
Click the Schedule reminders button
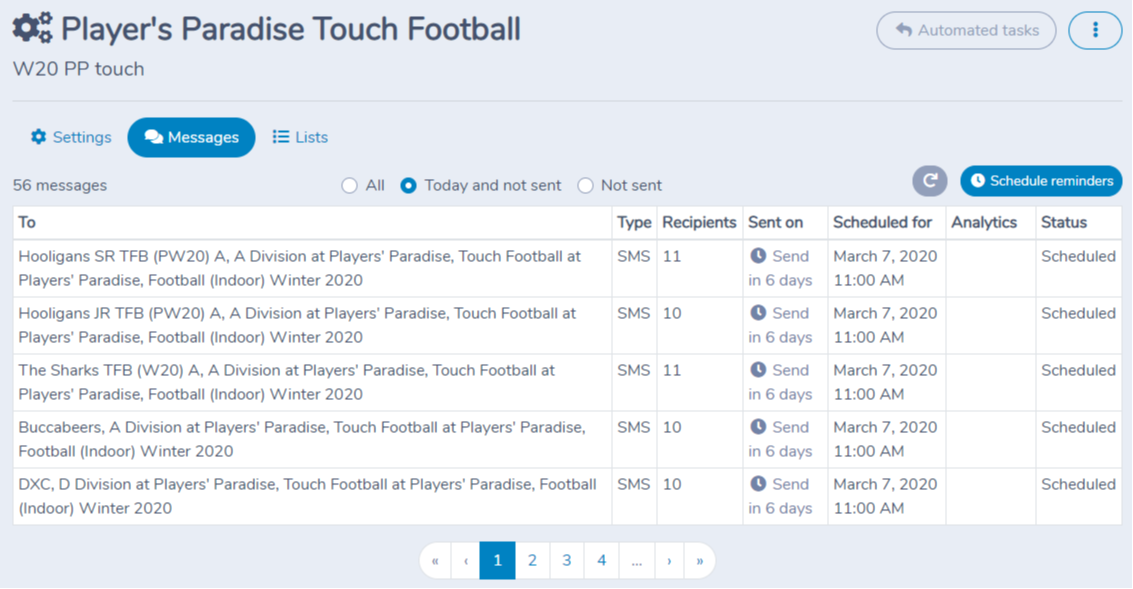click(1041, 181)
